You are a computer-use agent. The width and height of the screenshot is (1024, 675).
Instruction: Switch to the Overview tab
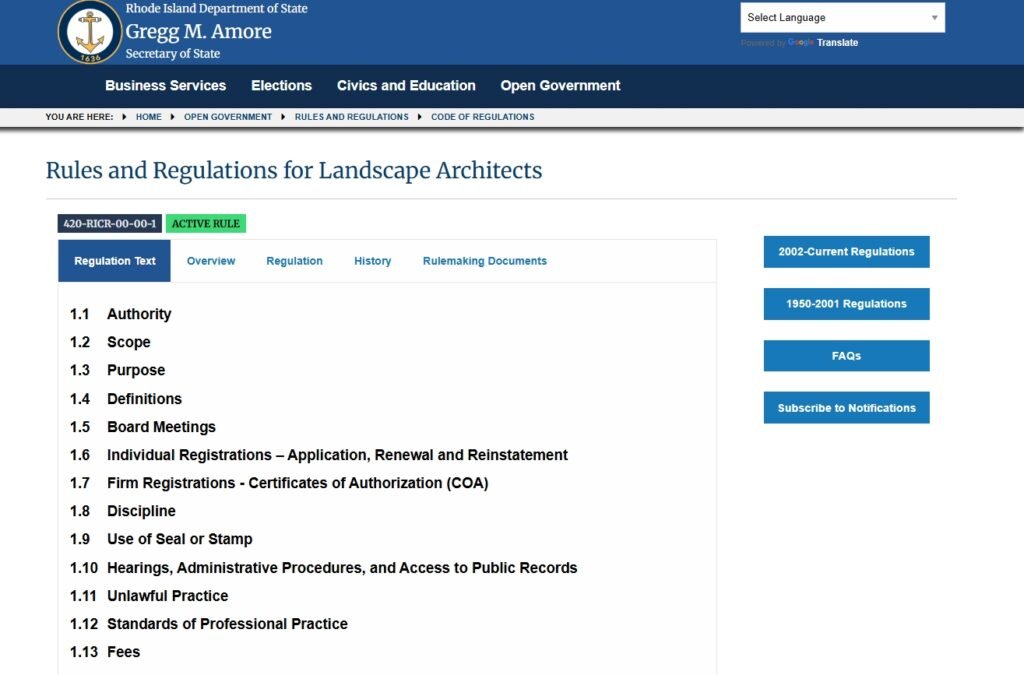click(210, 260)
